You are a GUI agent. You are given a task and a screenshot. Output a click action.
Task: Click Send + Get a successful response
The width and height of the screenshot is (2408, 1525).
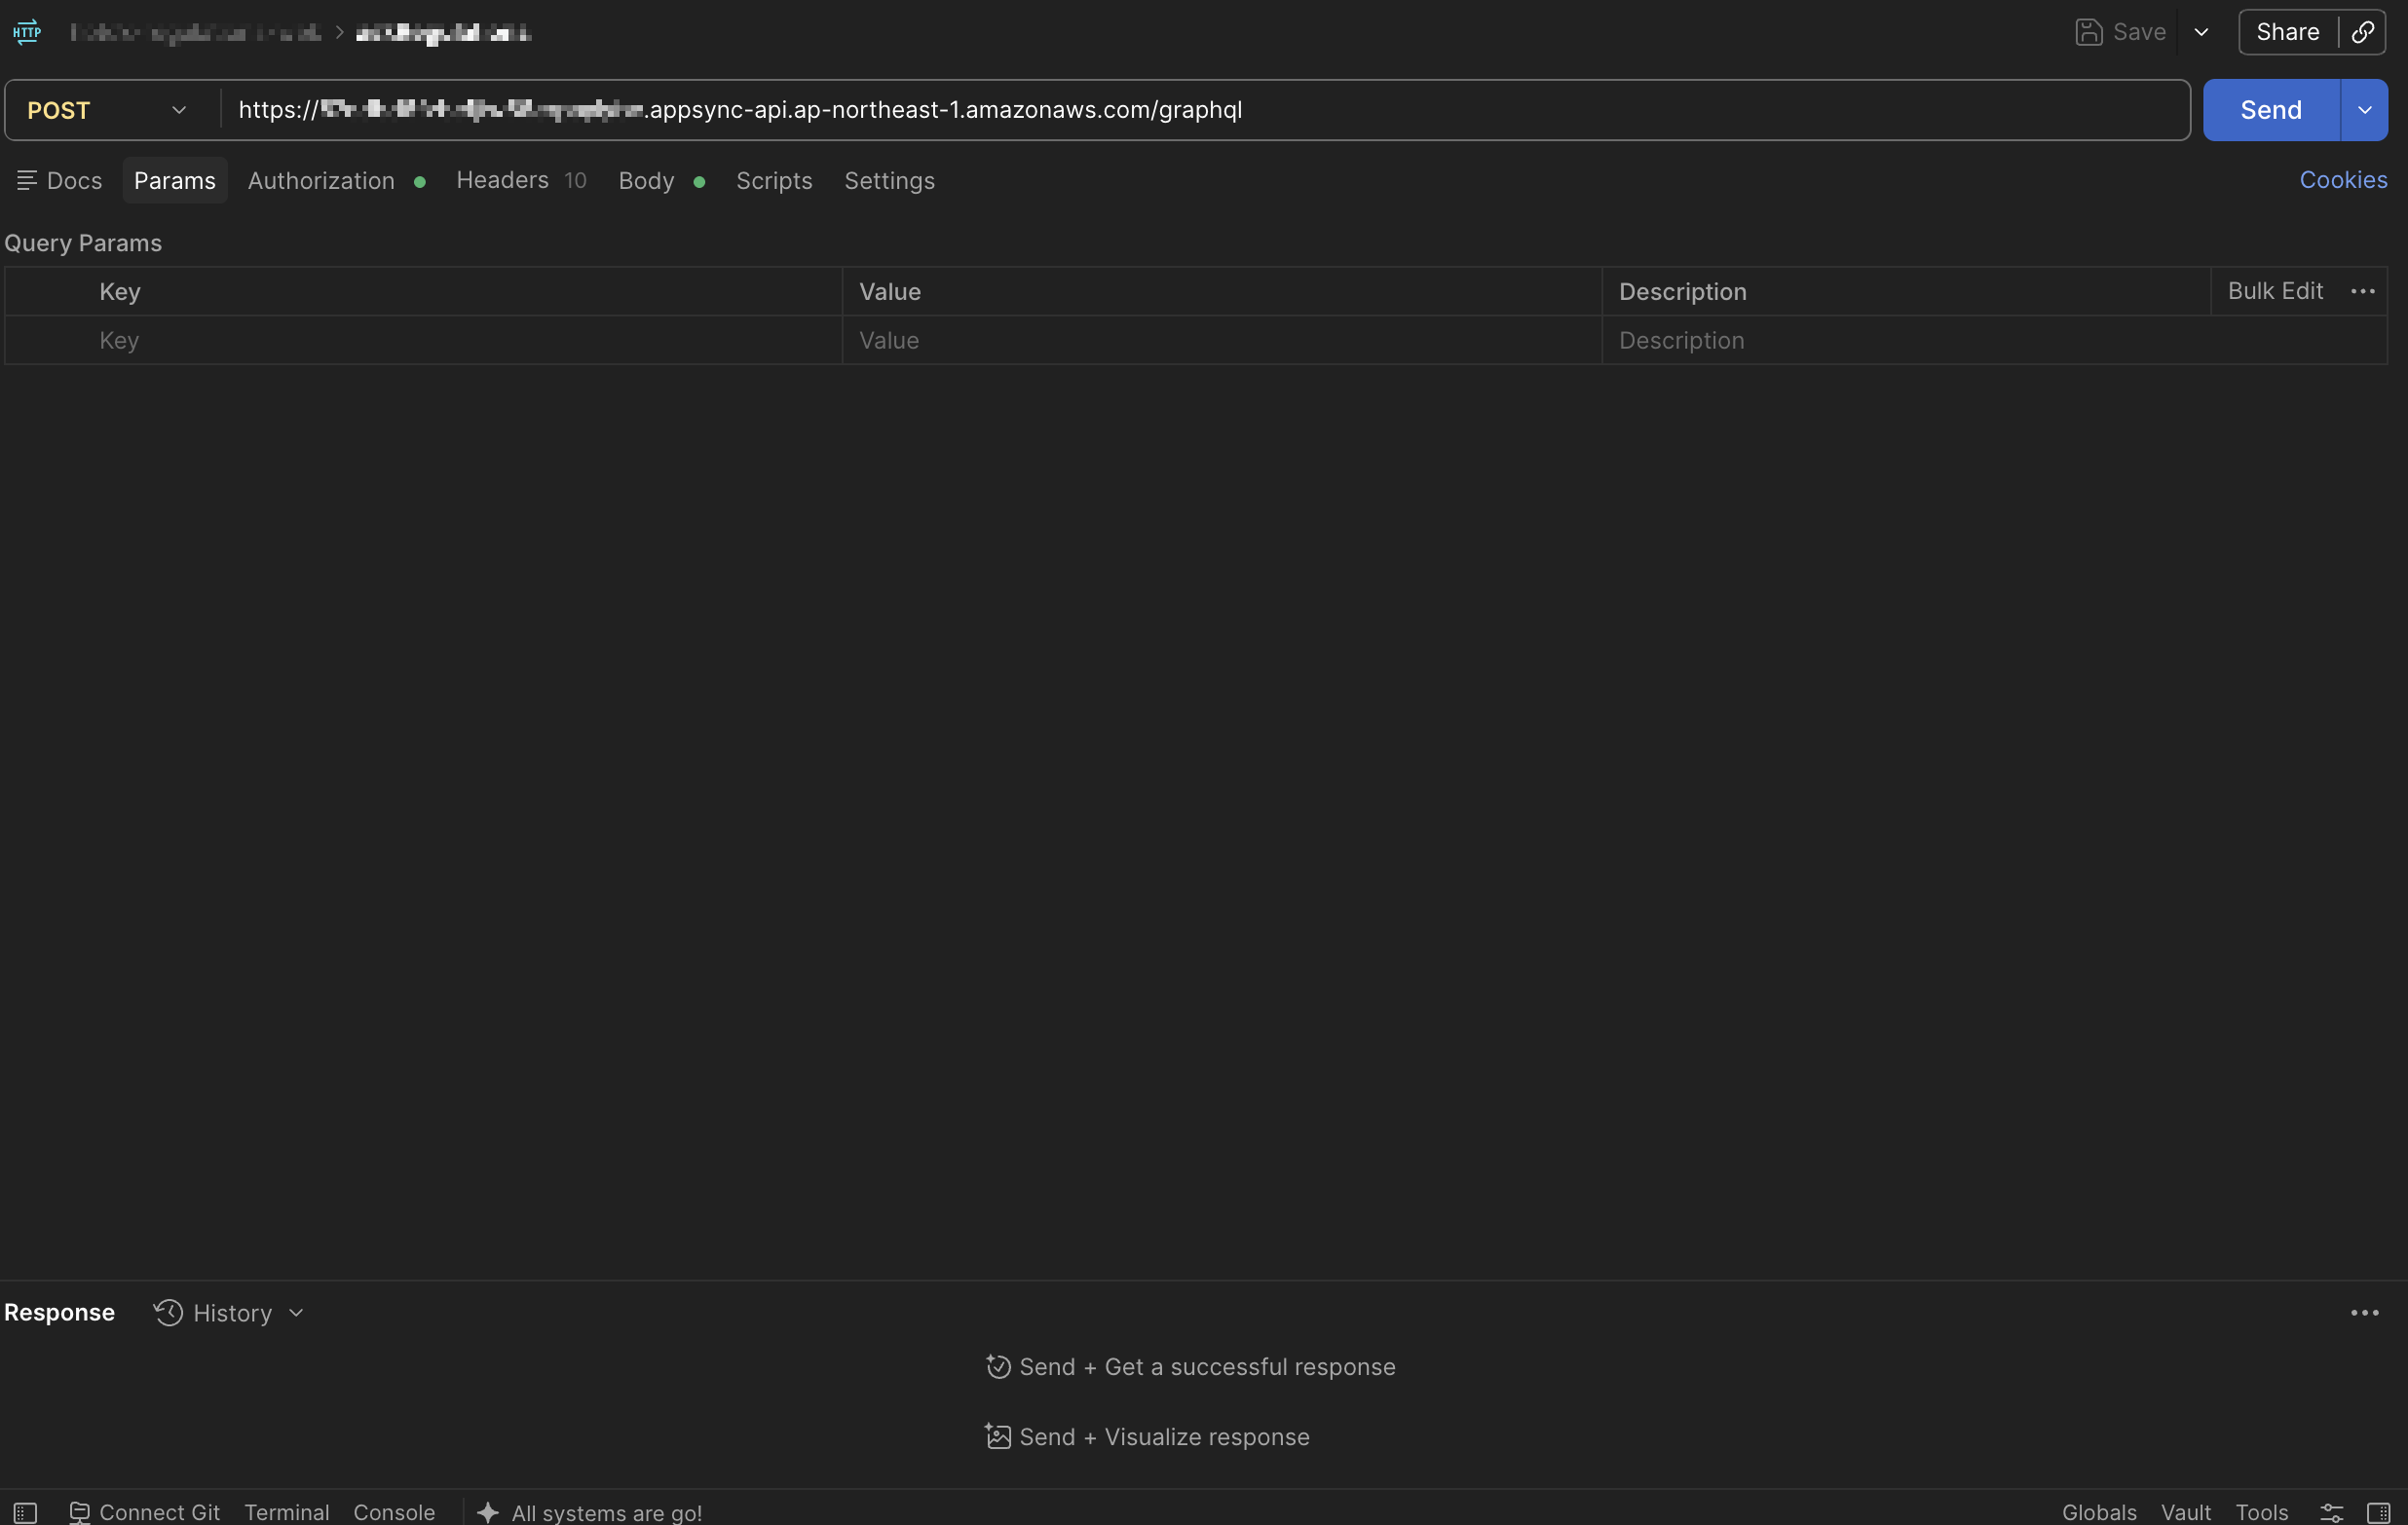pos(1190,1367)
